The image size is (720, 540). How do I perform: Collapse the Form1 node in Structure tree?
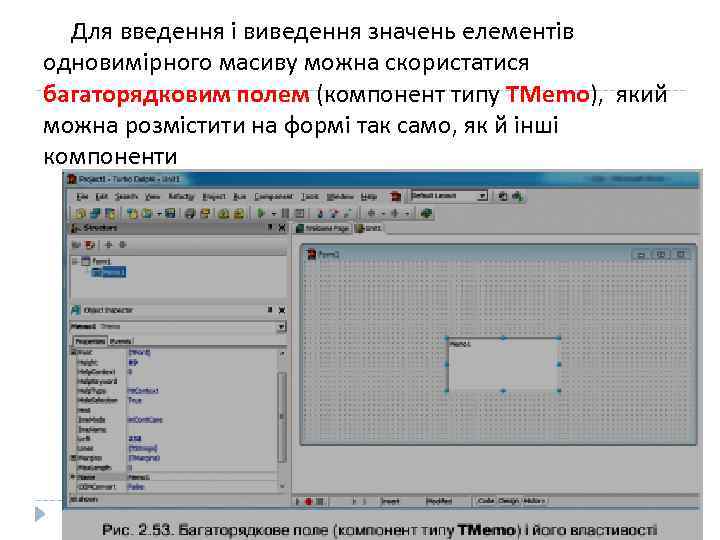(x=75, y=261)
